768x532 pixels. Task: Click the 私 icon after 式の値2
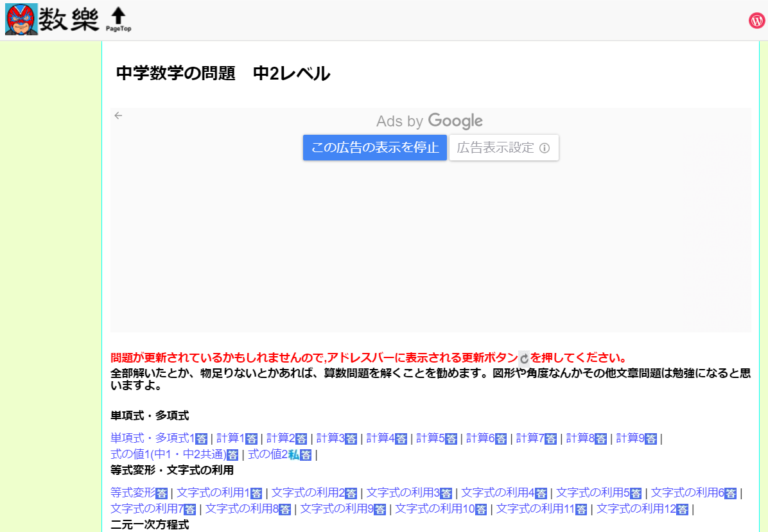293,455
